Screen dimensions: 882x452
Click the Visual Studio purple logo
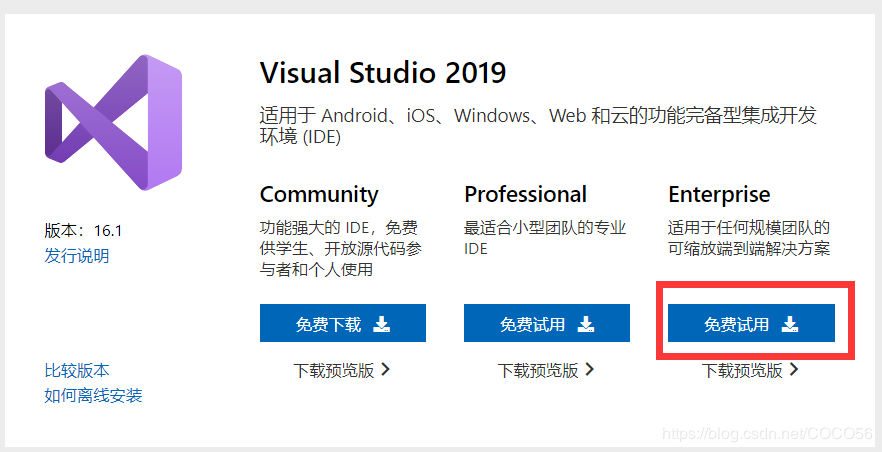pos(113,122)
